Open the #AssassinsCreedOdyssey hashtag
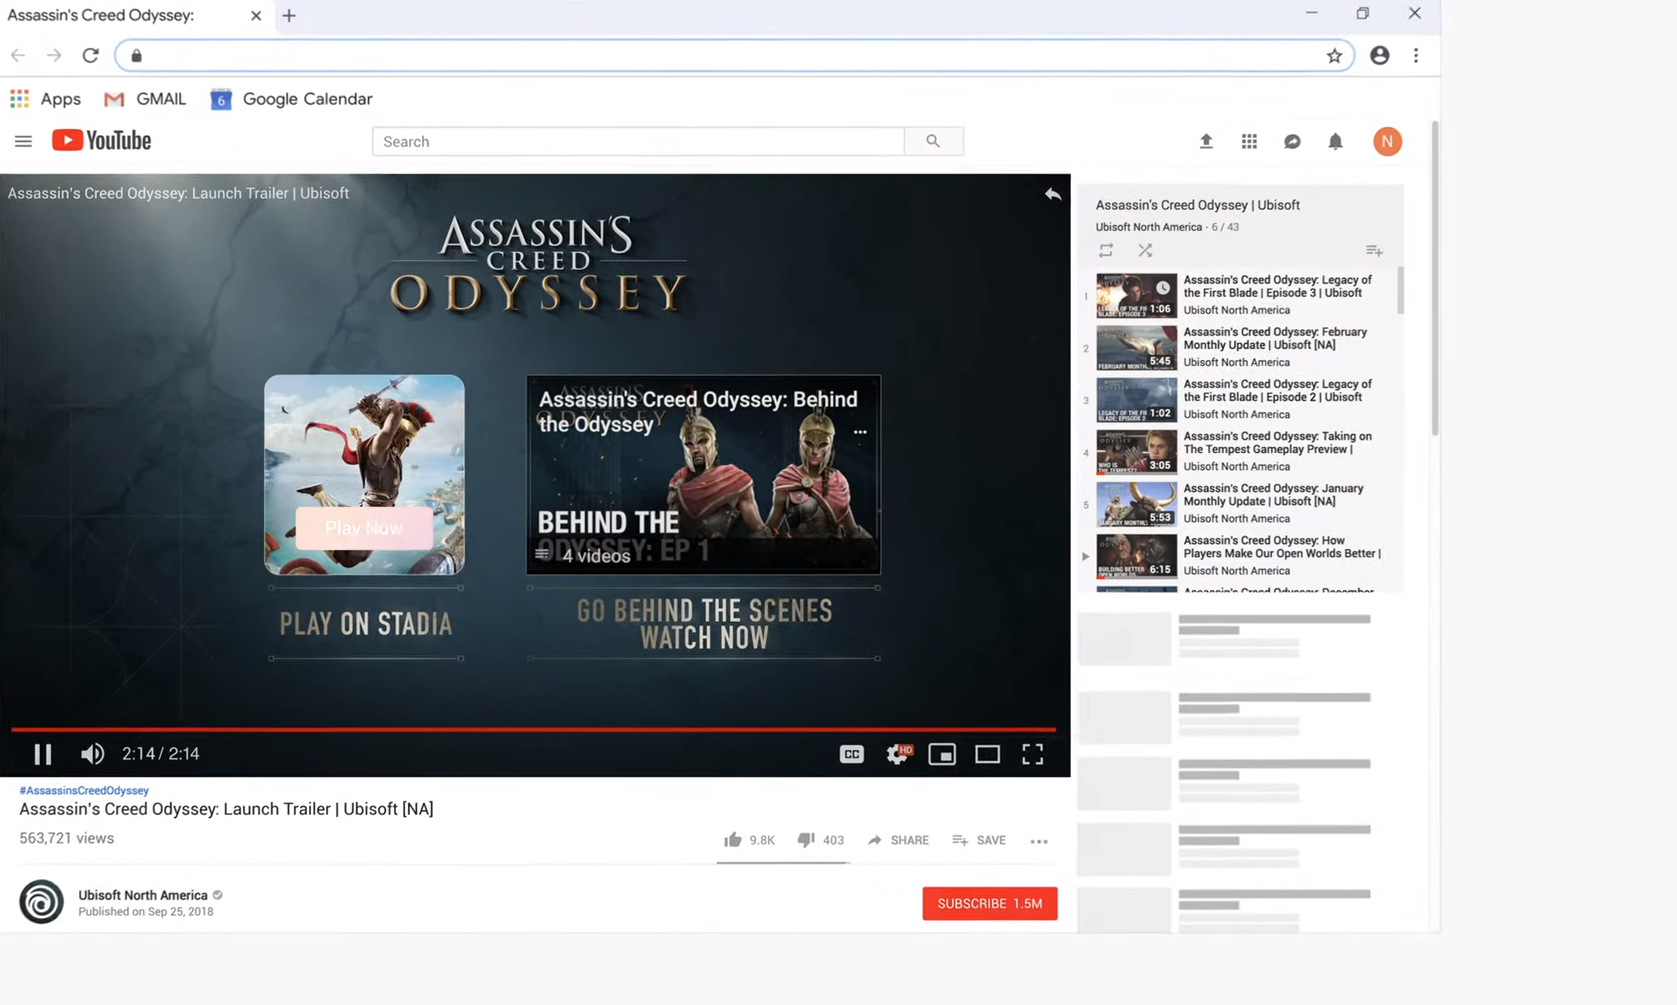Viewport: 1677px width, 1005px height. pos(84,790)
